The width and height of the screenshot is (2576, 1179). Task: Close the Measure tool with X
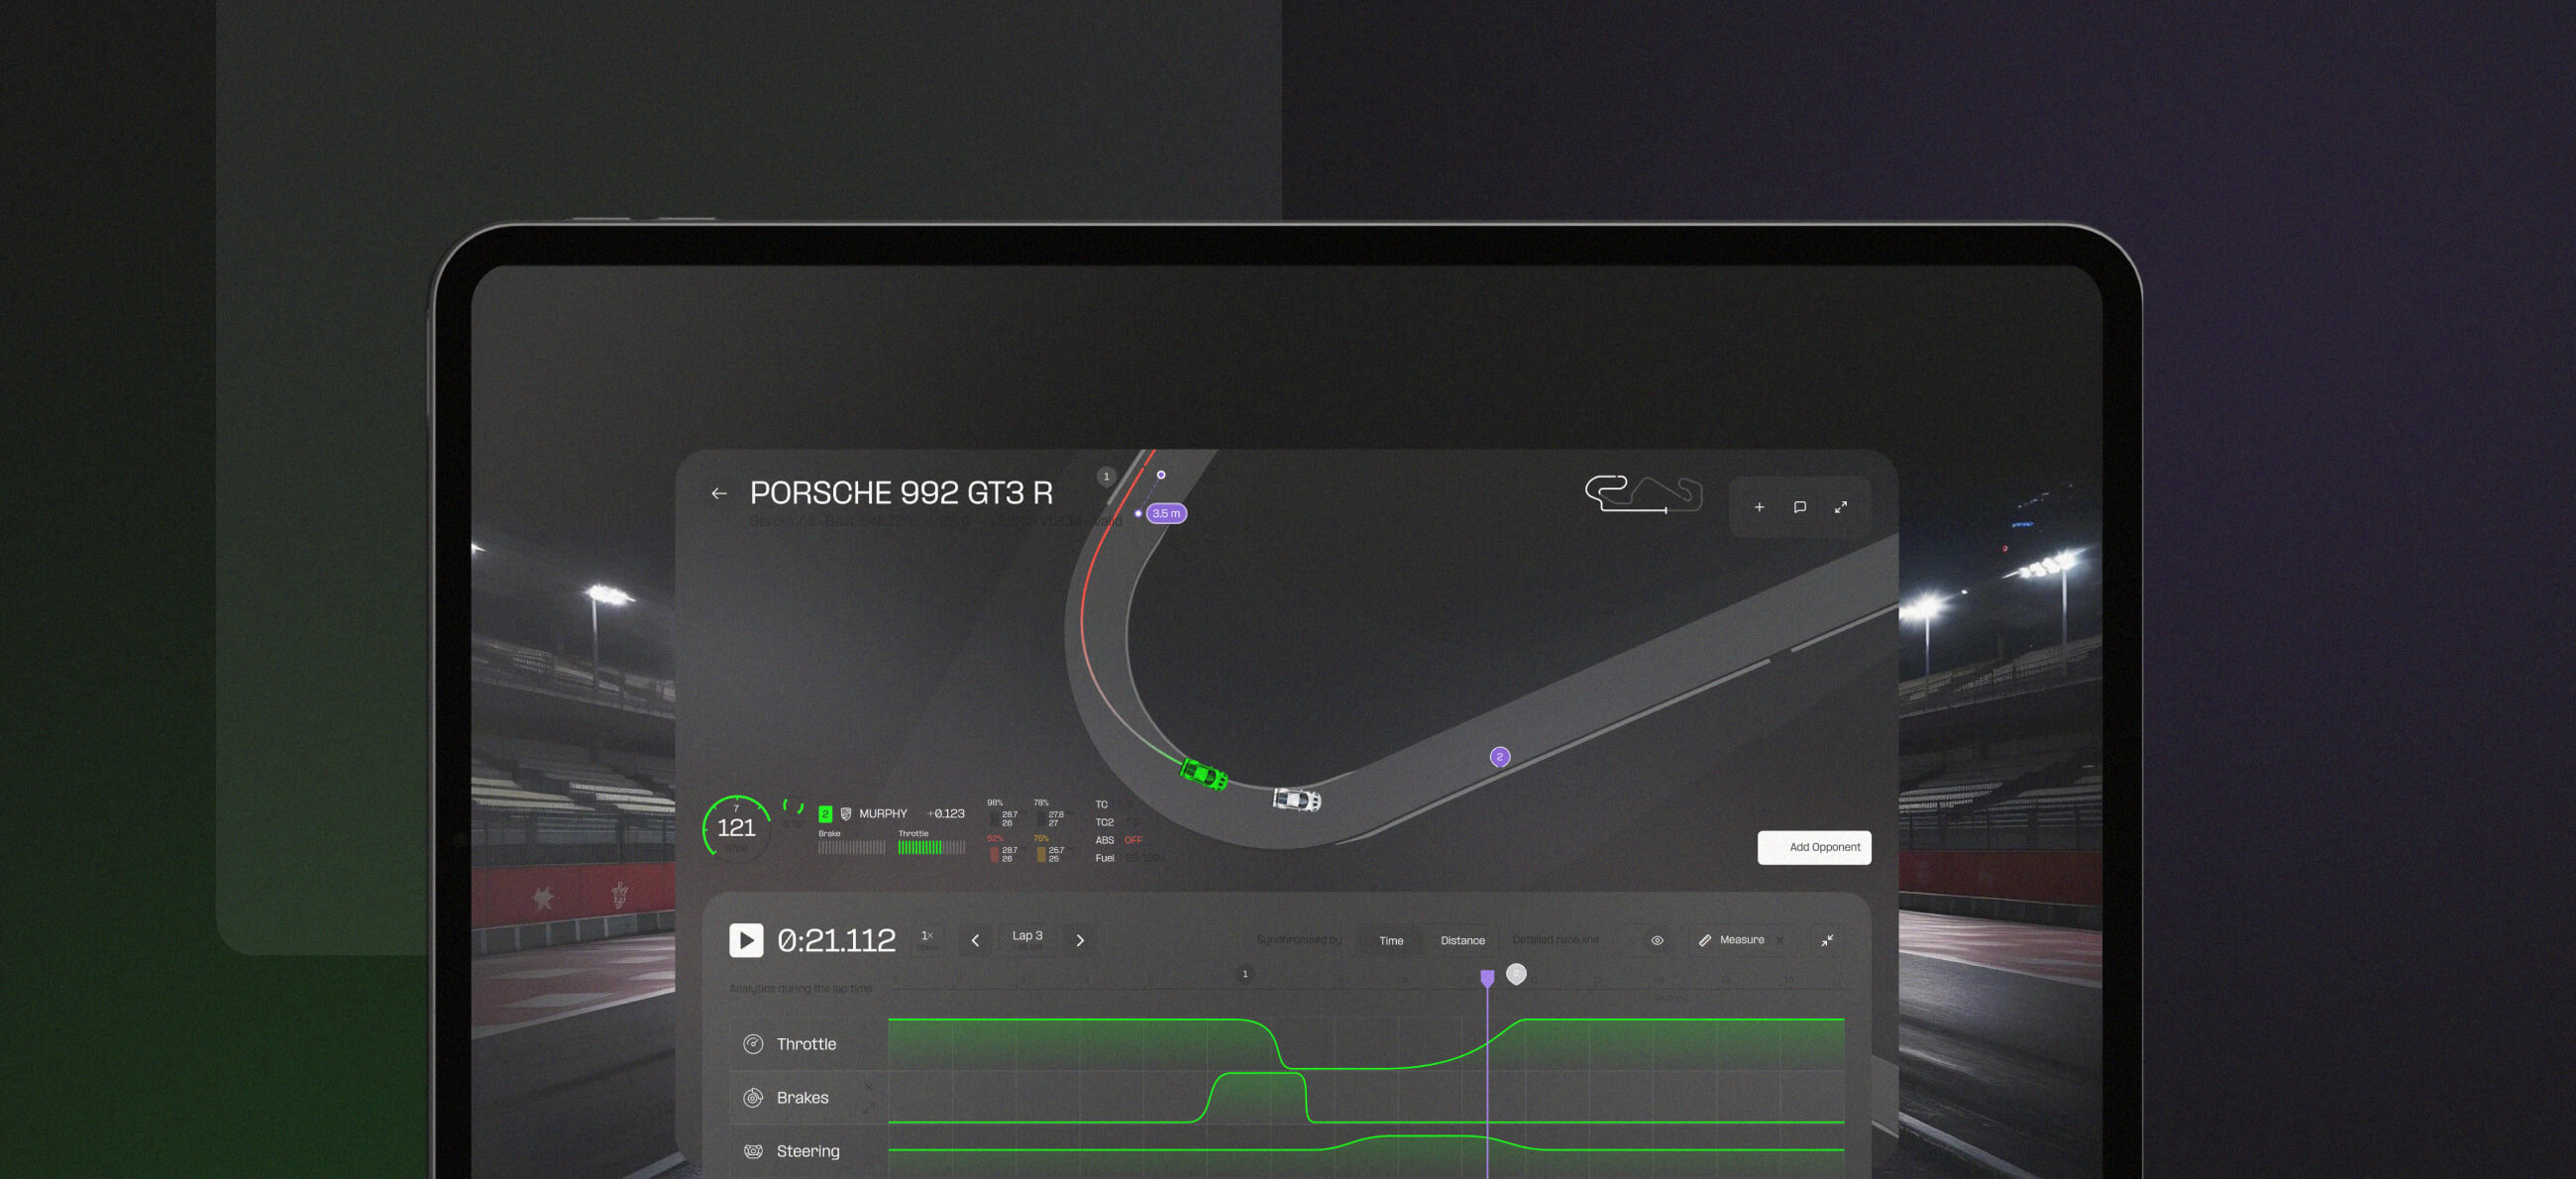(1780, 940)
